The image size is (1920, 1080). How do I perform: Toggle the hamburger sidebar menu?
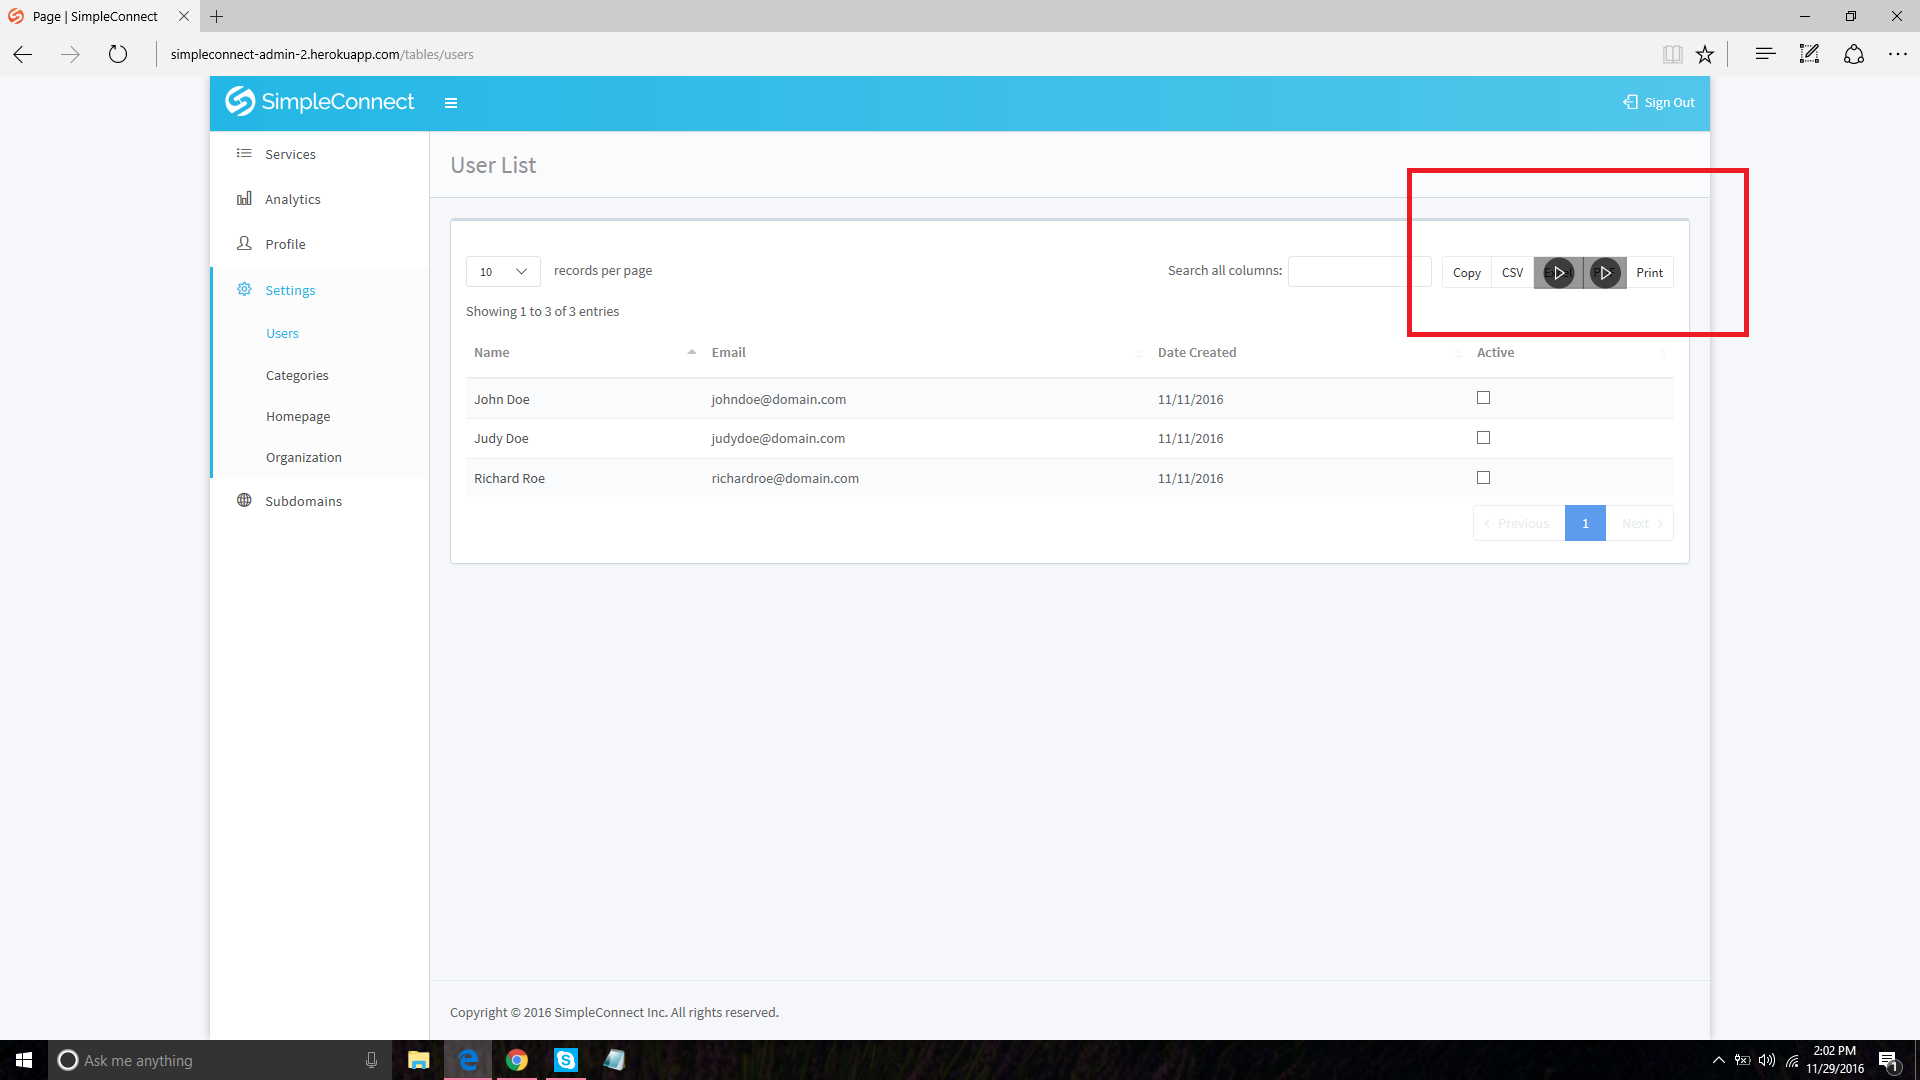(451, 103)
